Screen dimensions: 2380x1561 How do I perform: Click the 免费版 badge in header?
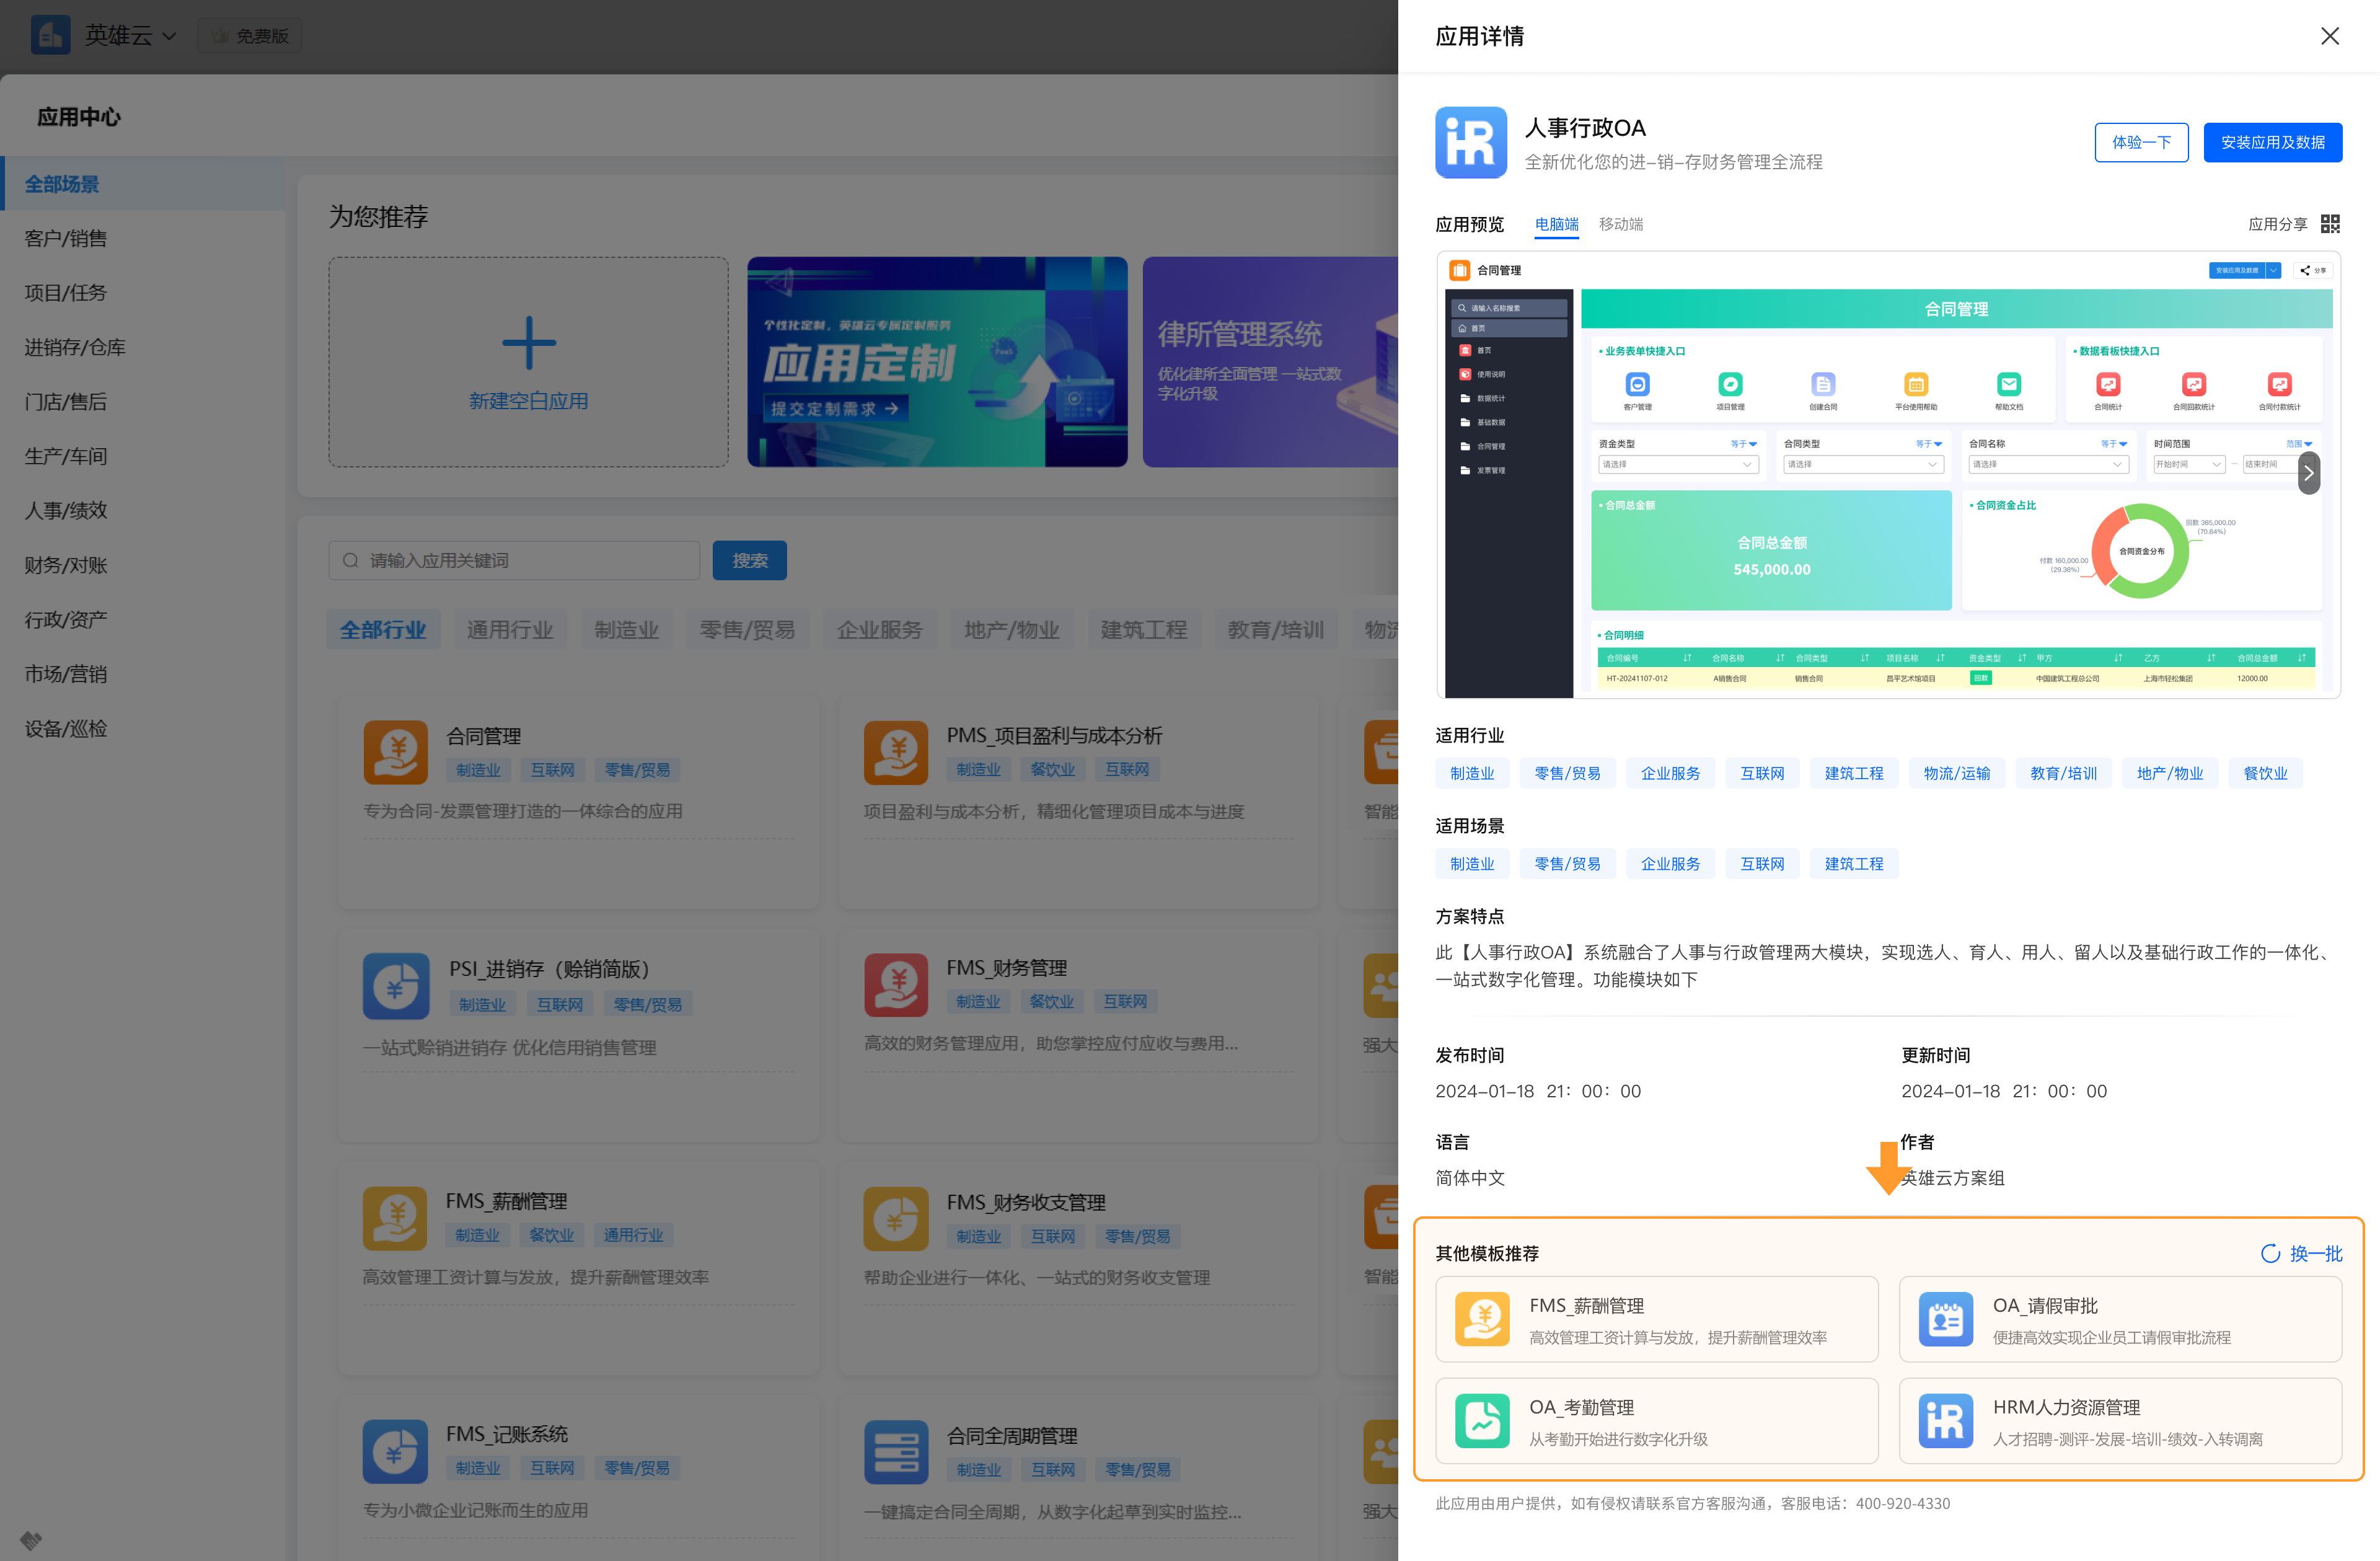click(x=251, y=36)
